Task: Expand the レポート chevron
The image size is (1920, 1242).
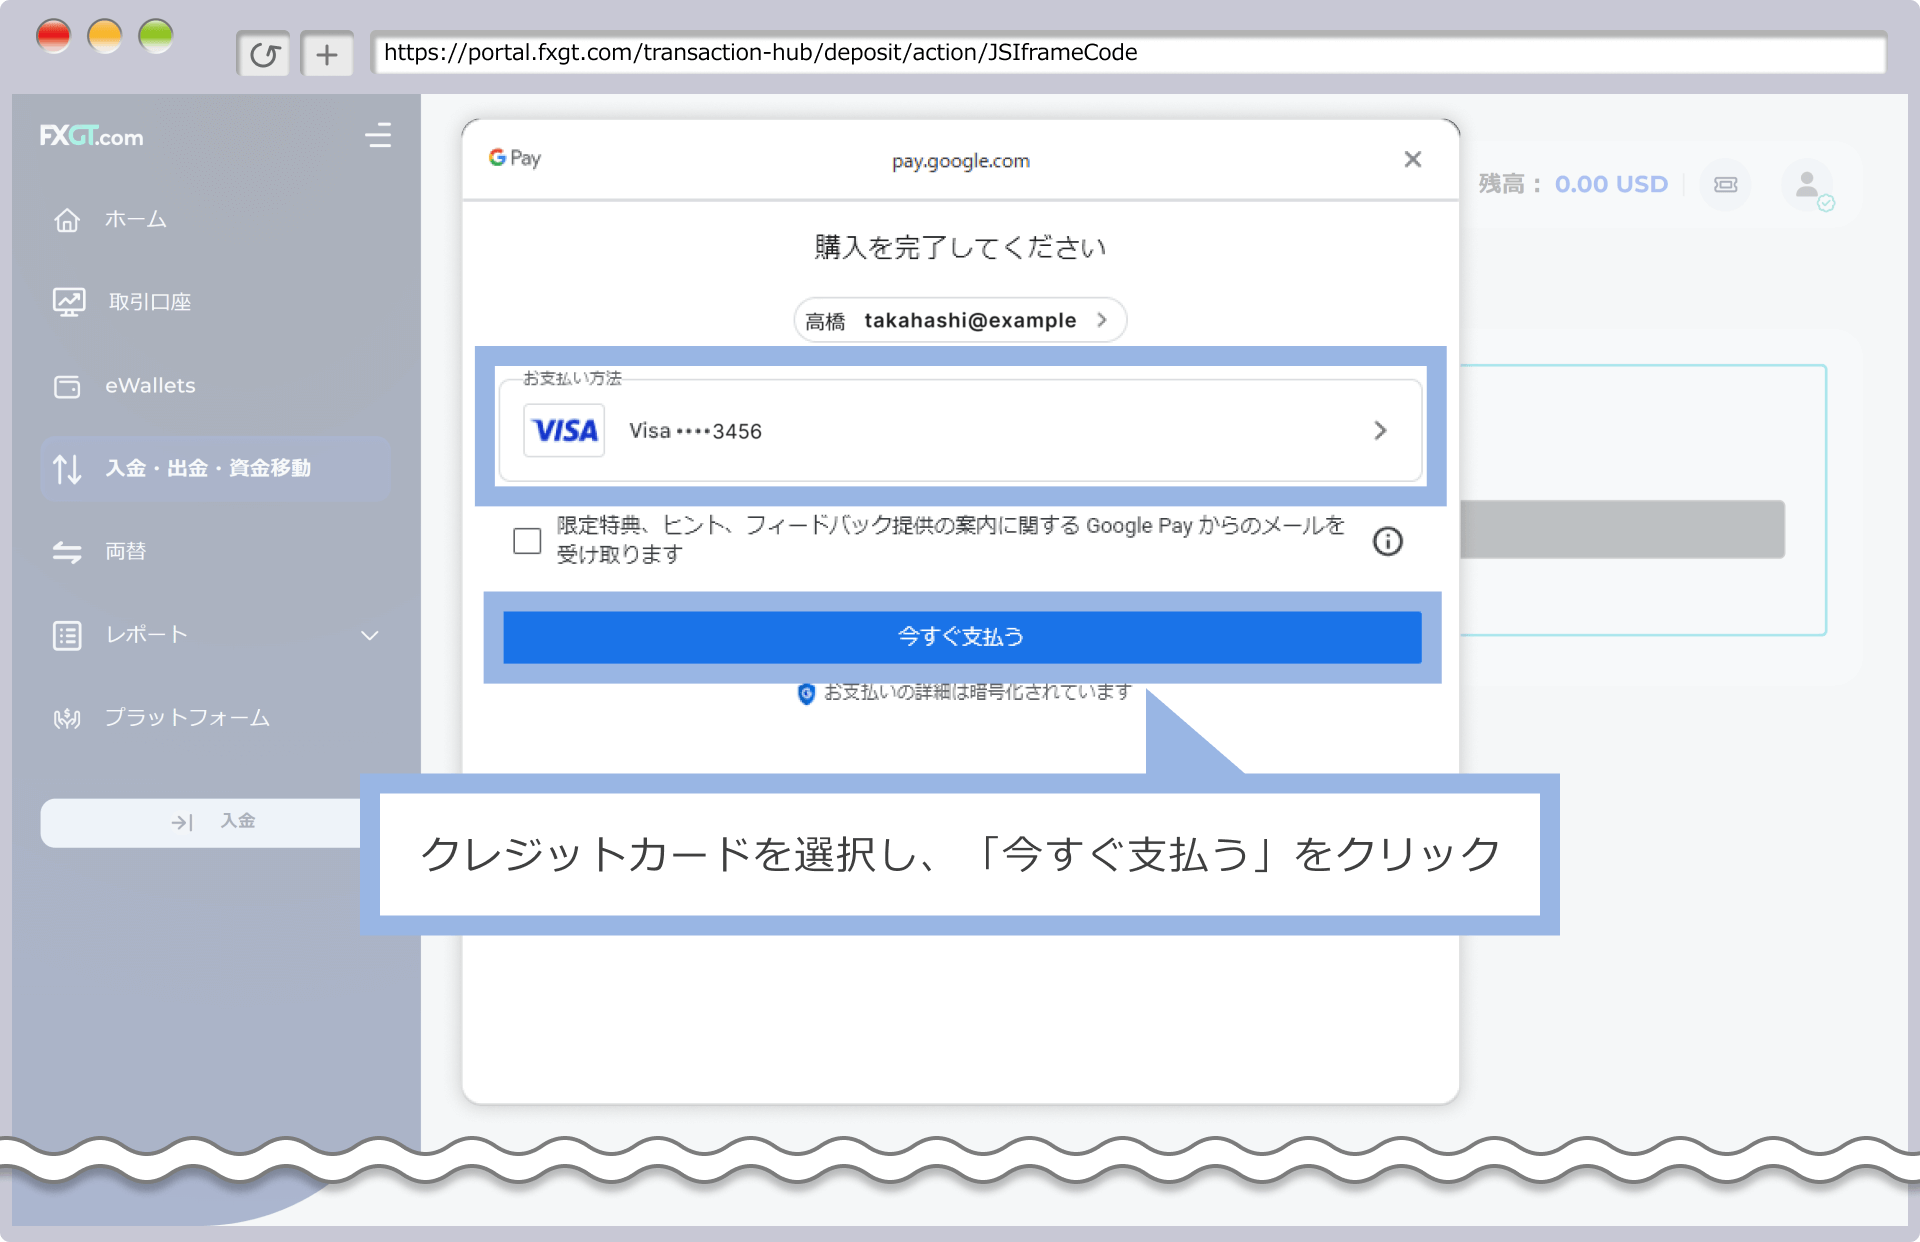Action: click(370, 635)
